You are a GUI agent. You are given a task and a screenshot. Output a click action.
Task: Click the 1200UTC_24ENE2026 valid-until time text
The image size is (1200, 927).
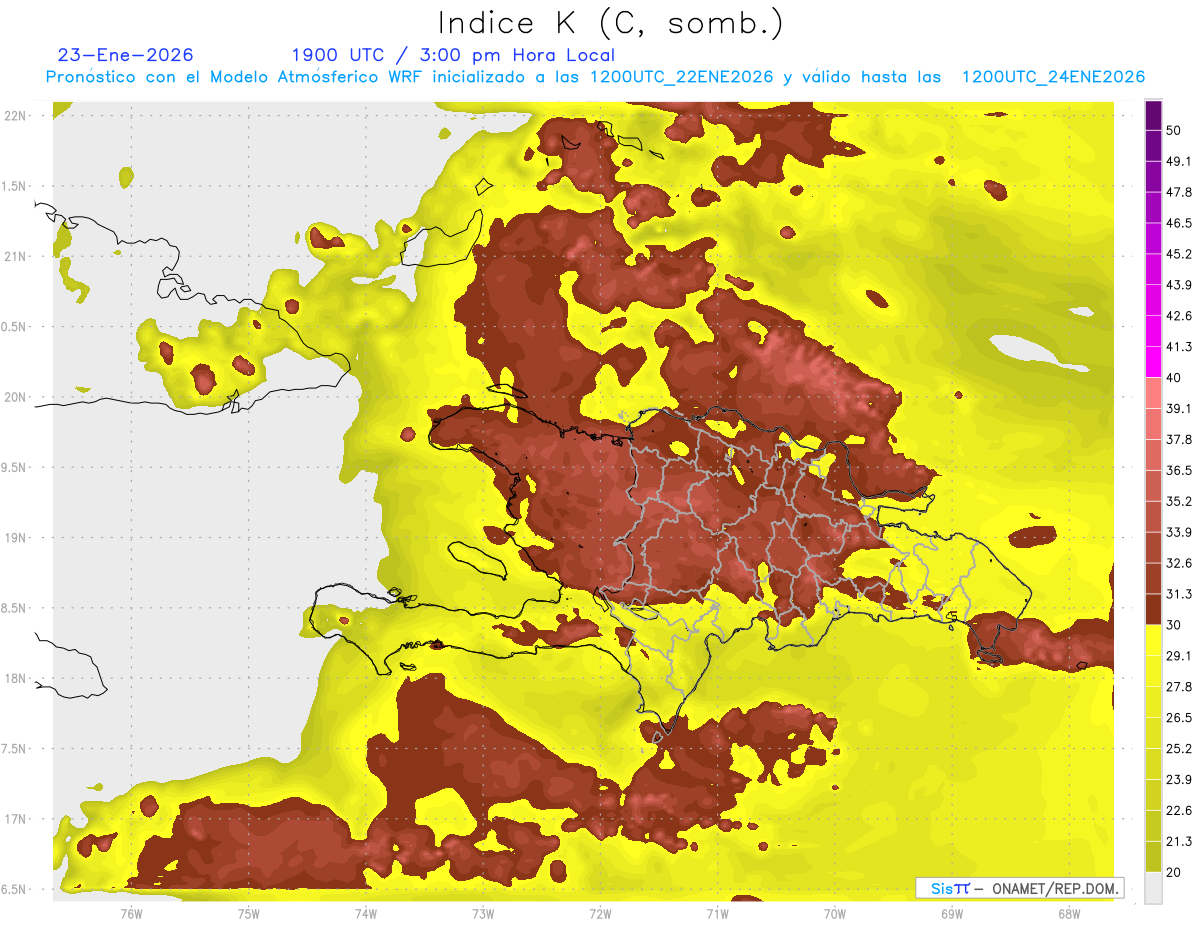(x=1053, y=77)
